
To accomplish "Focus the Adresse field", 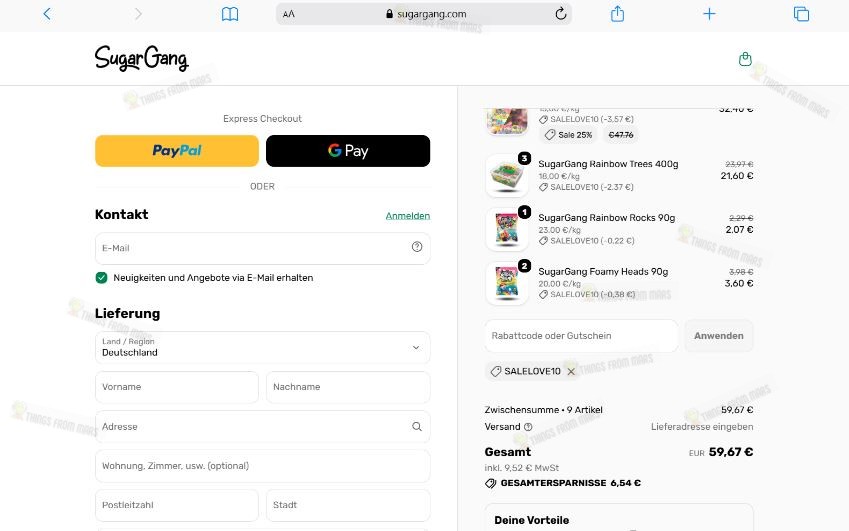I will [263, 427].
